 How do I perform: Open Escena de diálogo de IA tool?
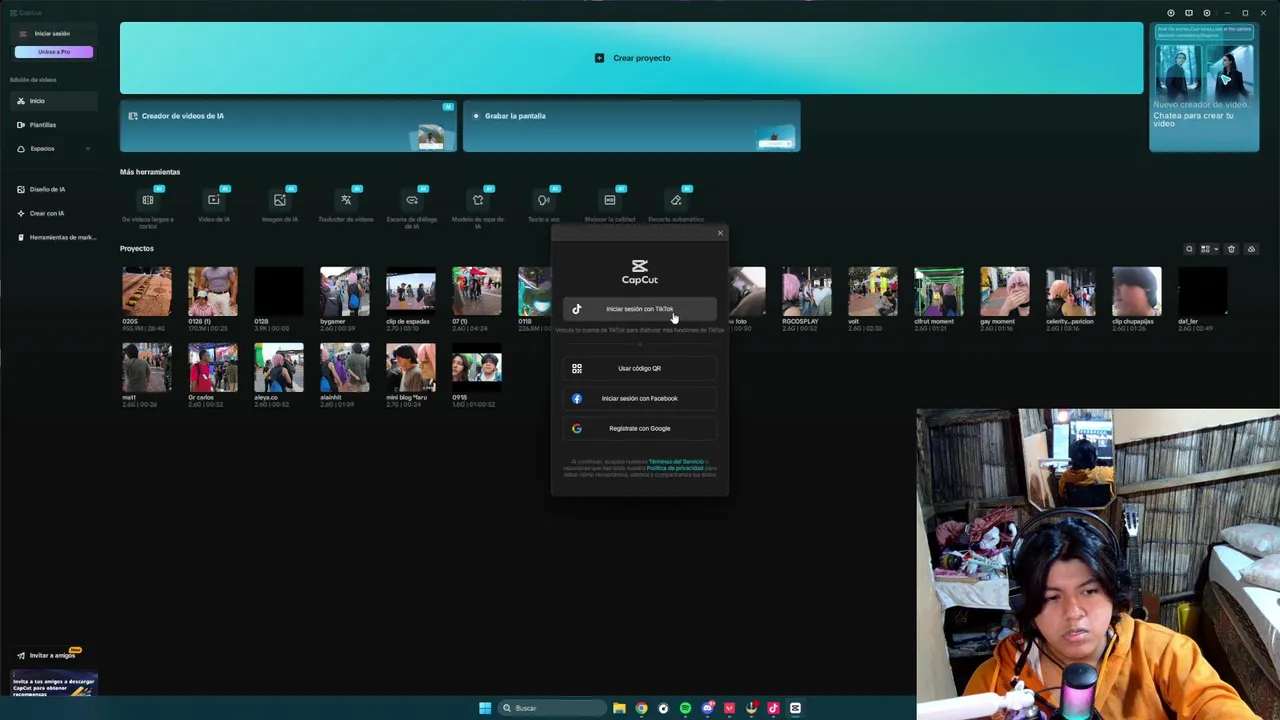[x=412, y=207]
